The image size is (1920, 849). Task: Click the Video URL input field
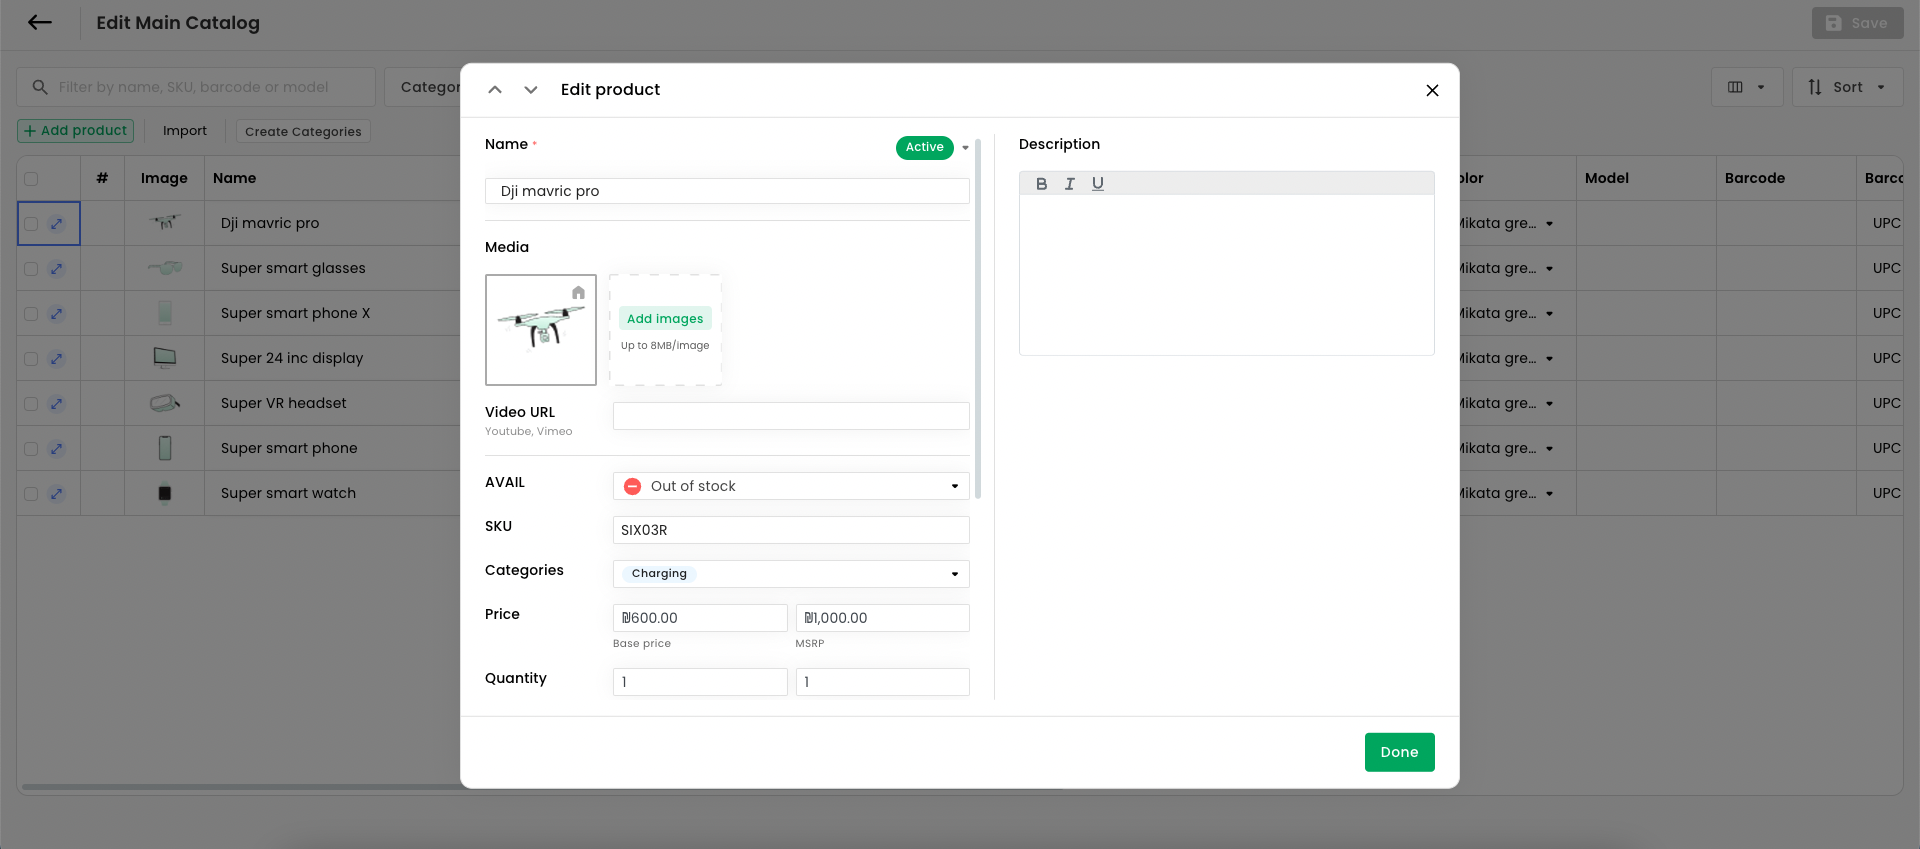click(x=791, y=416)
